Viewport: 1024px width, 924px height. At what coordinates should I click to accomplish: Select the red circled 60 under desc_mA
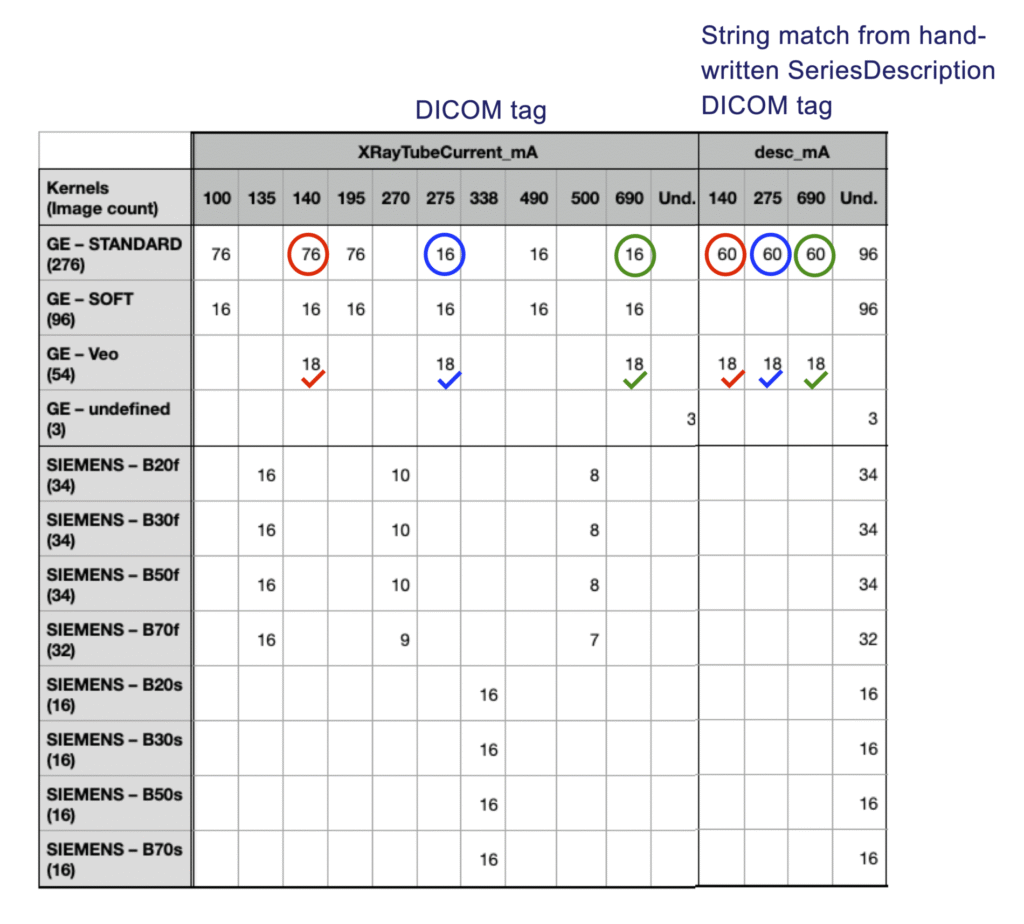point(725,254)
